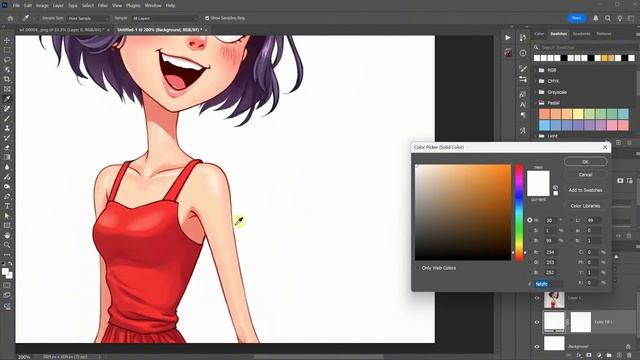Expand the CMYK swatch folder

536,81
